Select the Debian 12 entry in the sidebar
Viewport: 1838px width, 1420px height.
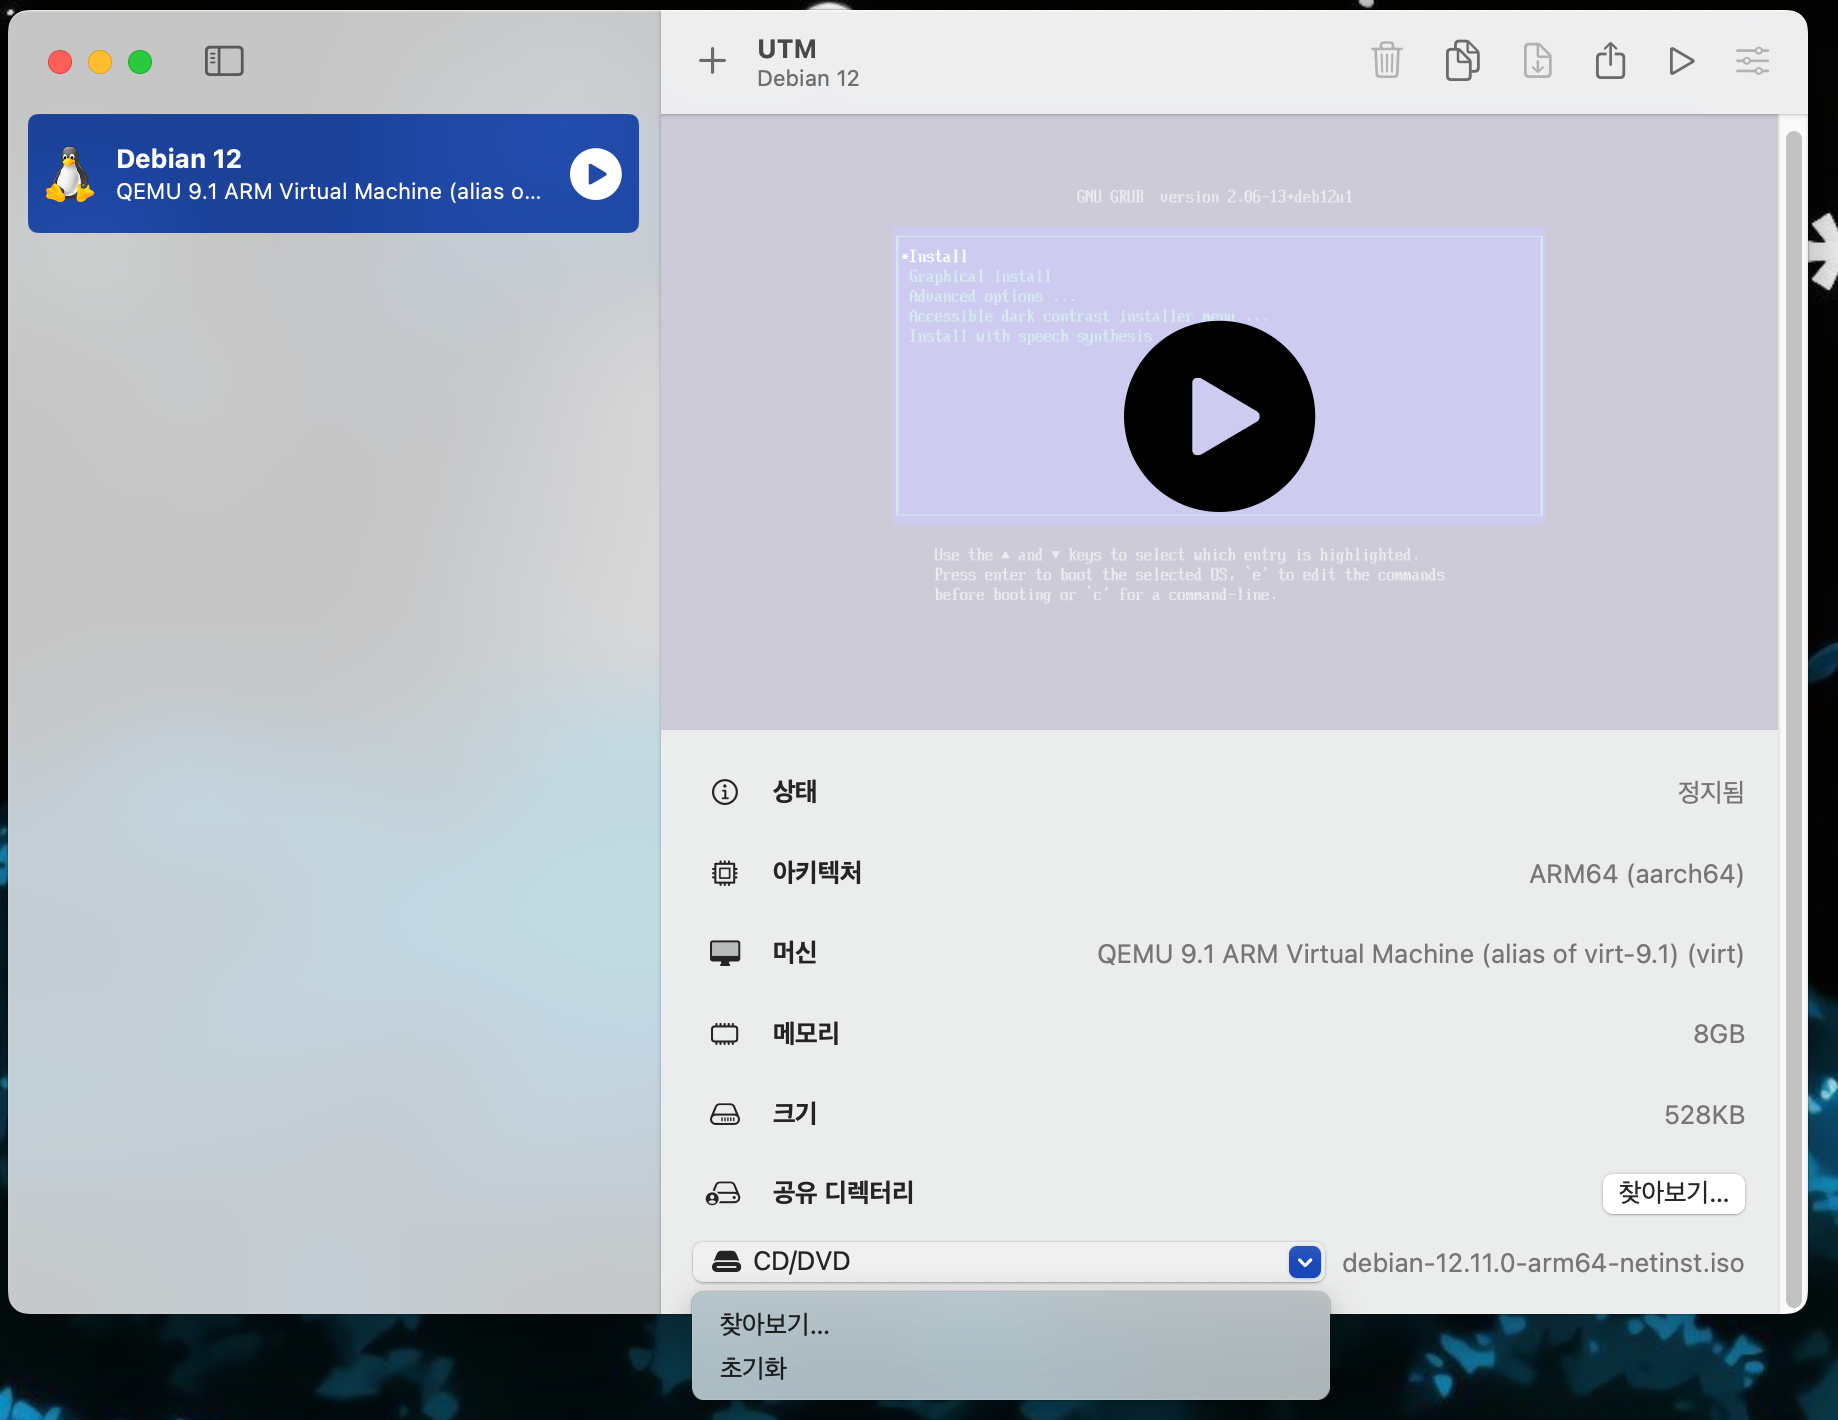(x=333, y=174)
